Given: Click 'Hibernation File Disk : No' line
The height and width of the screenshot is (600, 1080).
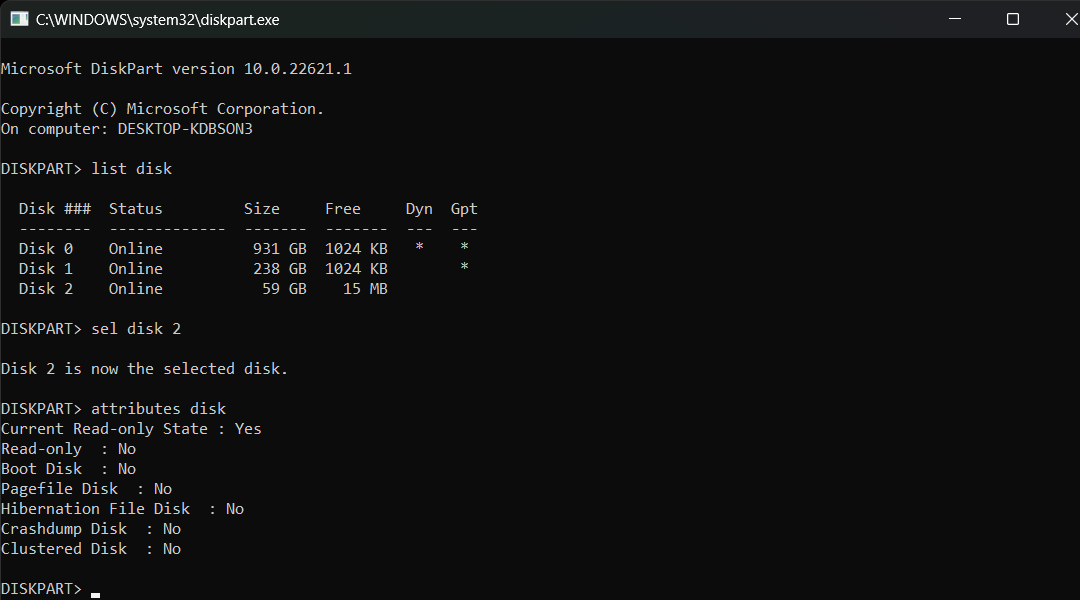Looking at the screenshot, I should point(123,508).
